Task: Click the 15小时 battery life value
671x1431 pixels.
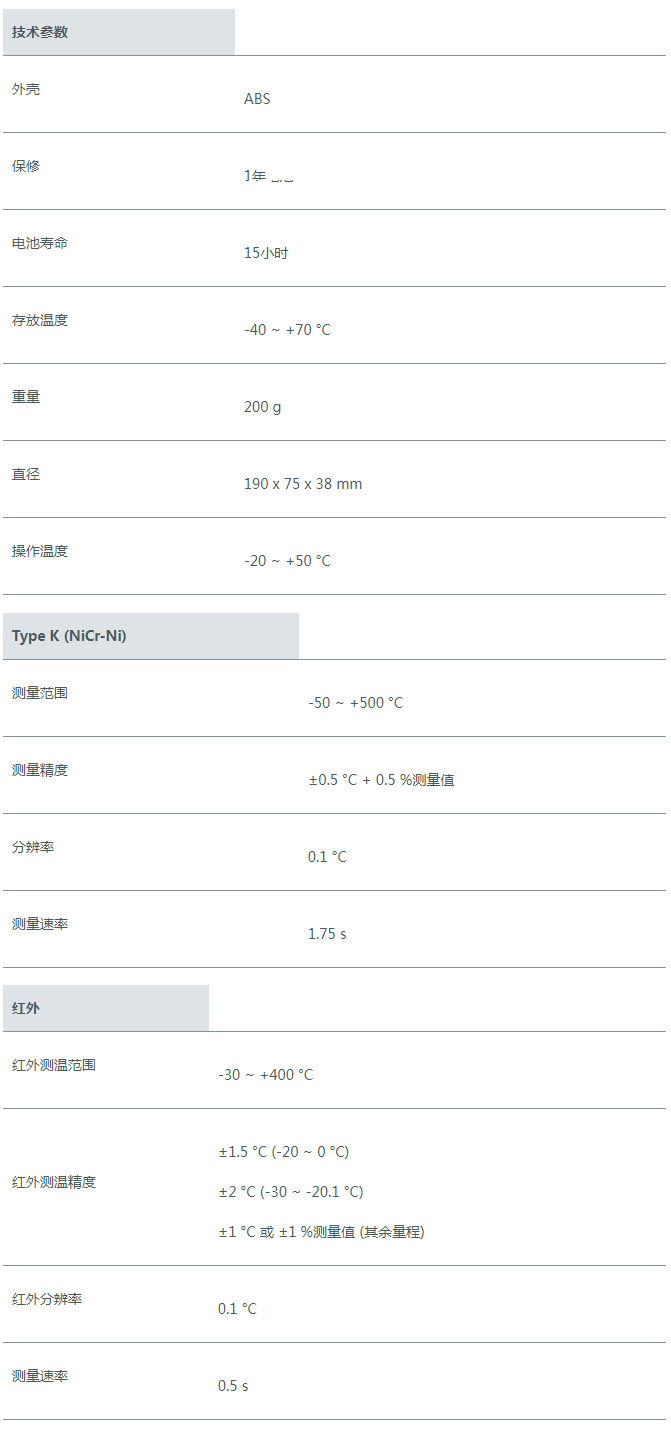Action: (266, 253)
